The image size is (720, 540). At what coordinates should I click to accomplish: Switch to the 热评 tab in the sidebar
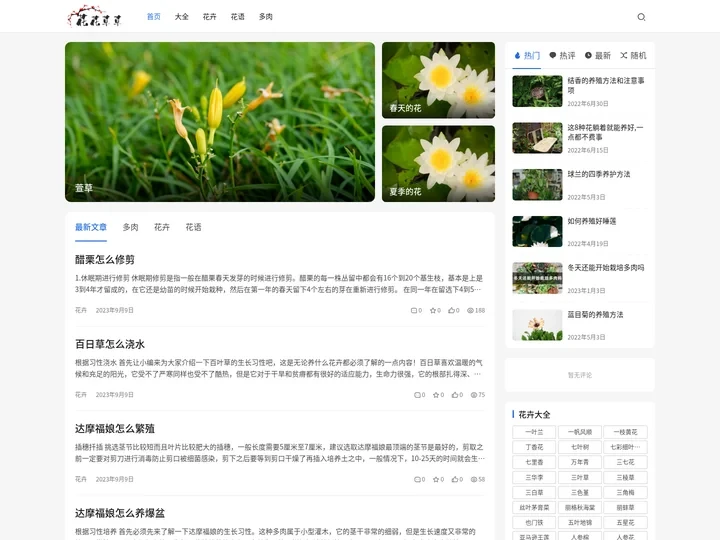(562, 56)
